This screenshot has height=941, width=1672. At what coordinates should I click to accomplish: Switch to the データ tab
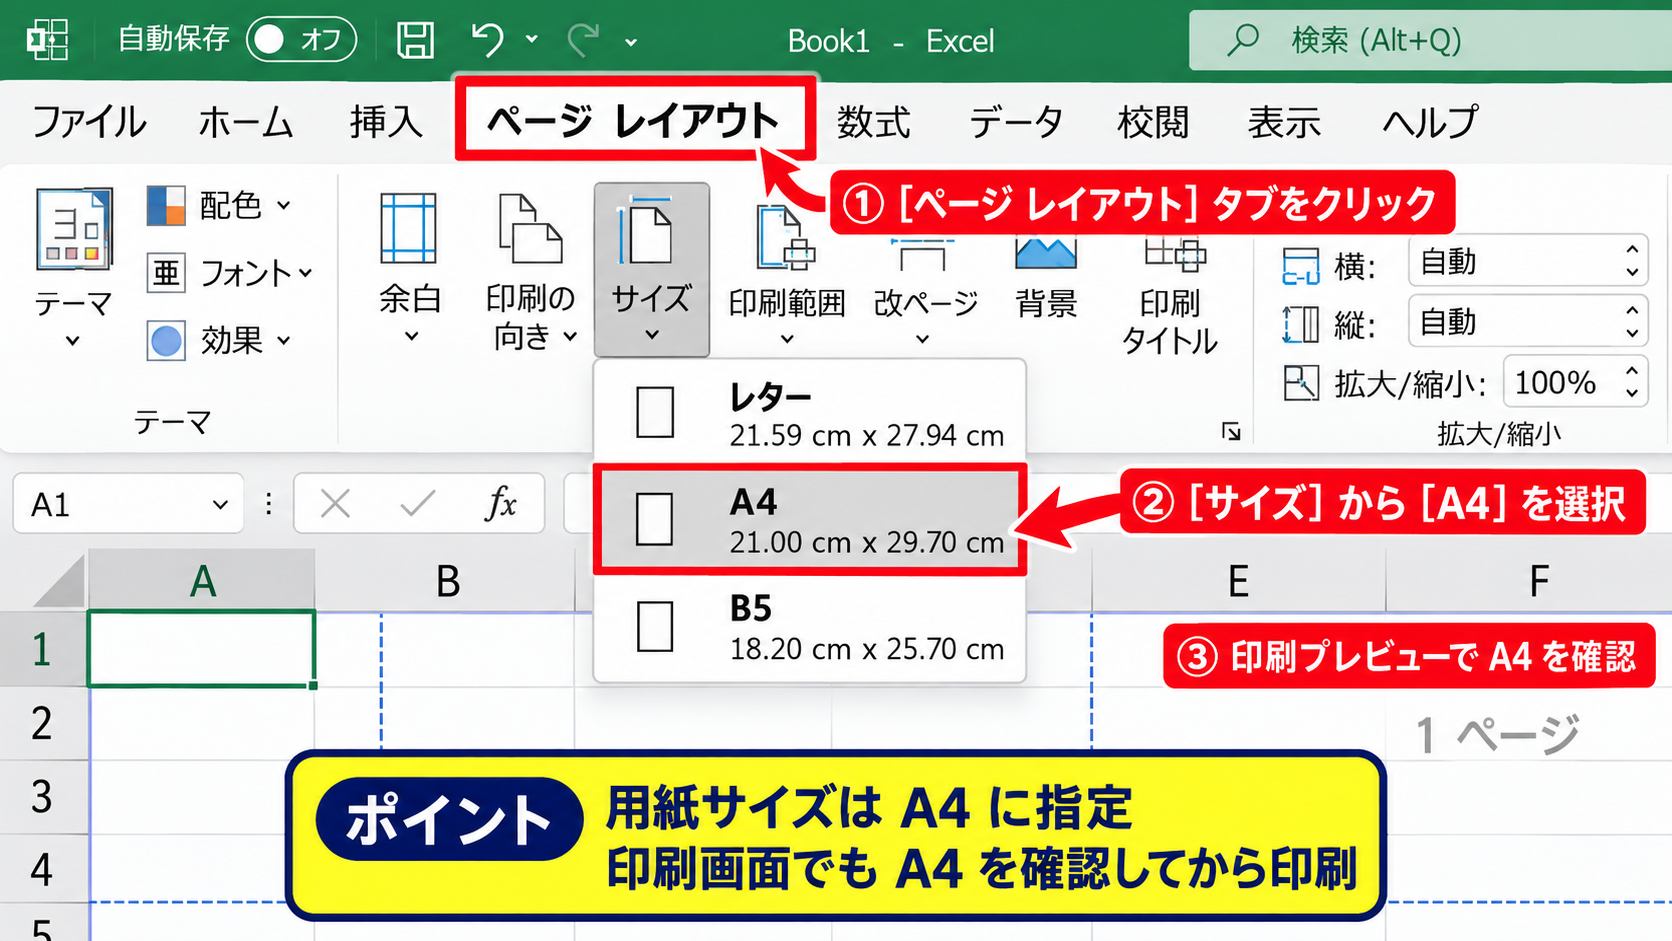coord(1015,122)
